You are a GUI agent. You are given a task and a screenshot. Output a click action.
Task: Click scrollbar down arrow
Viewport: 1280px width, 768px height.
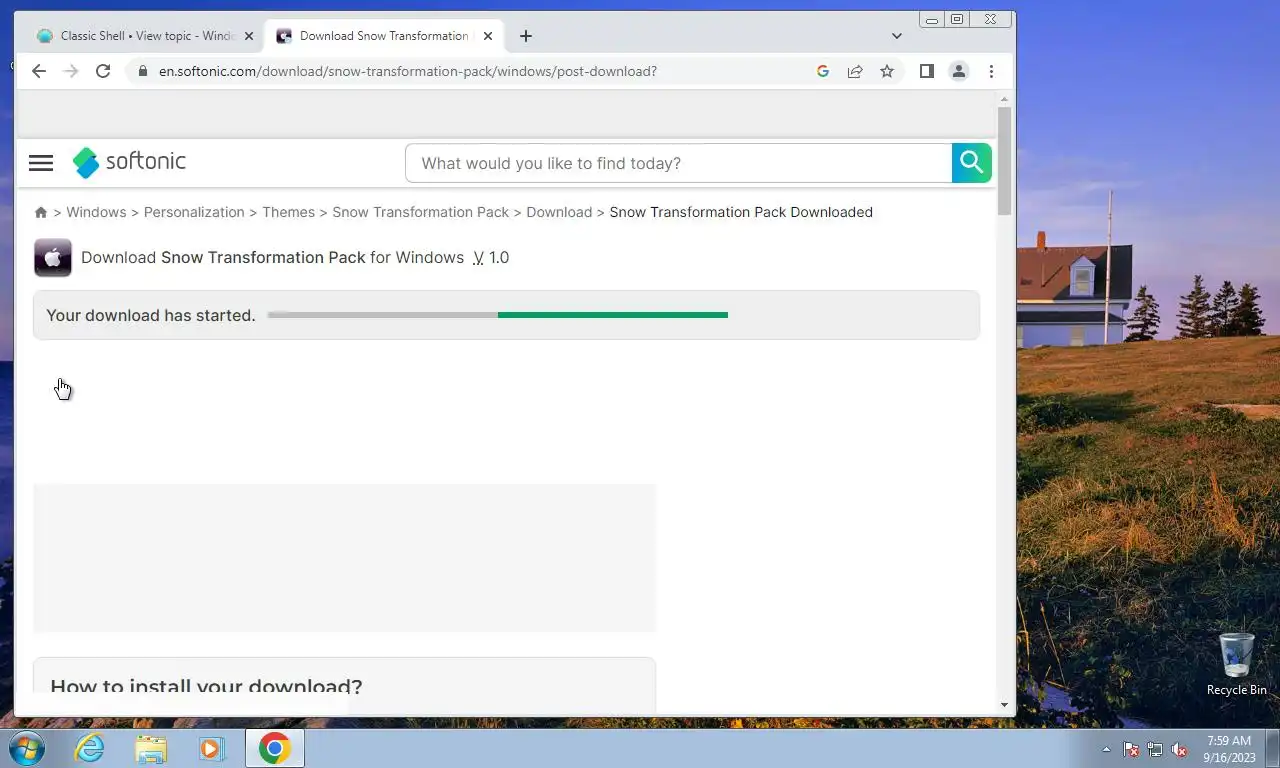[1004, 705]
